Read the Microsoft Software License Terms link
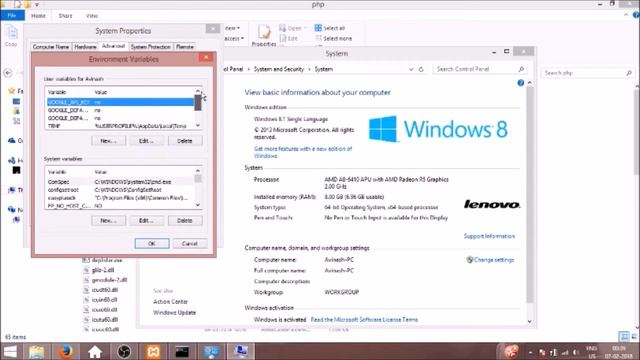640x360 pixels. [x=364, y=320]
